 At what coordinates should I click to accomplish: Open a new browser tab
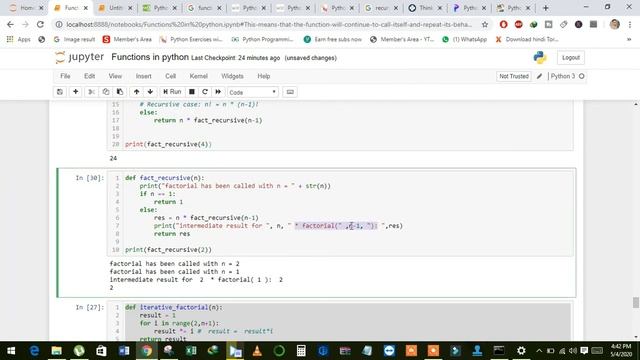[x=545, y=8]
